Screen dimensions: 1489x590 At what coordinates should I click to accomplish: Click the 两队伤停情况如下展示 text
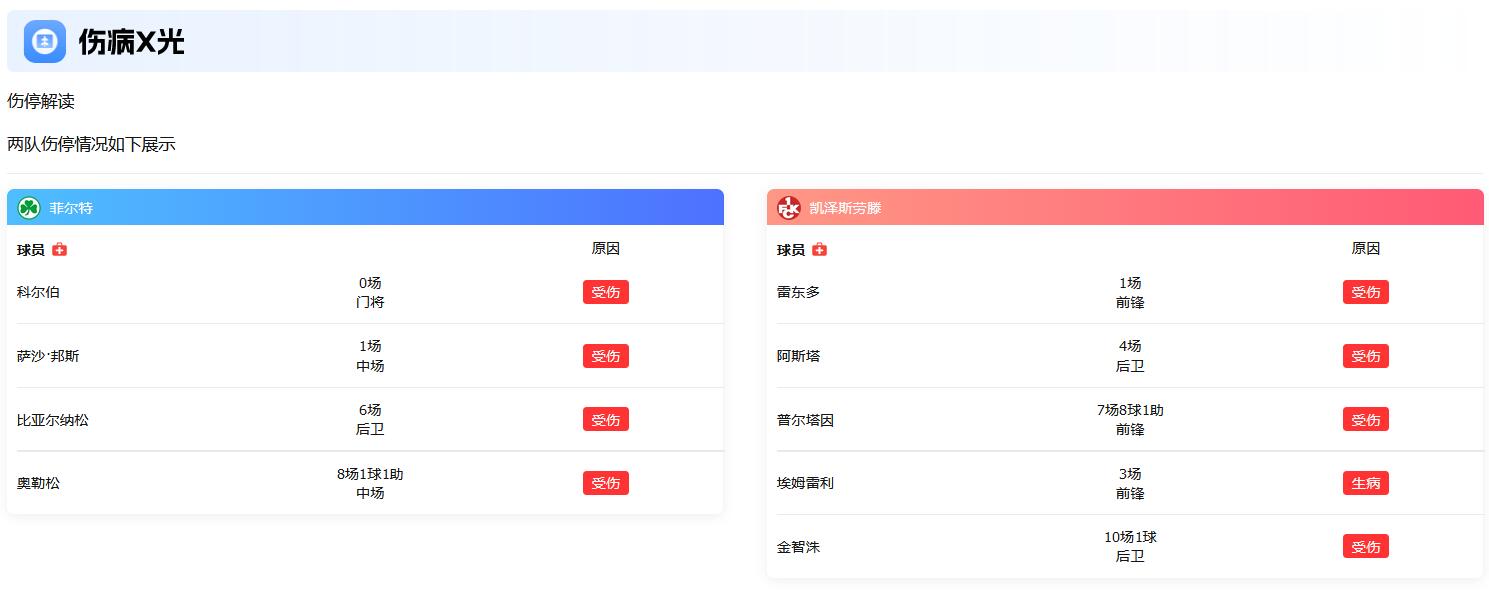point(90,144)
